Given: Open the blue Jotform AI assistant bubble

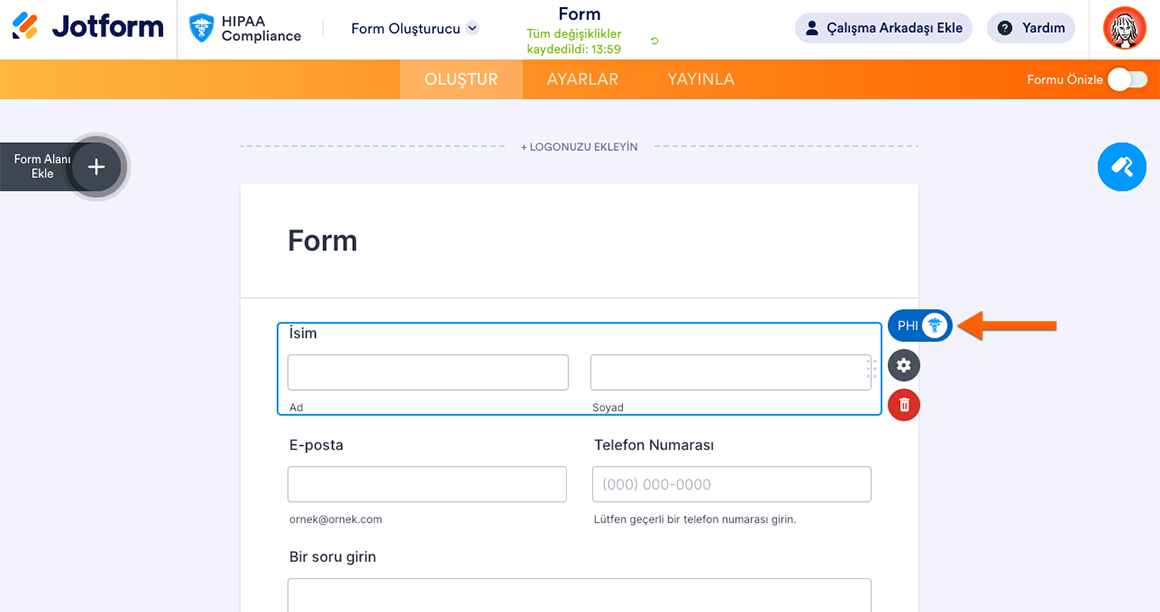Looking at the screenshot, I should (x=1121, y=167).
